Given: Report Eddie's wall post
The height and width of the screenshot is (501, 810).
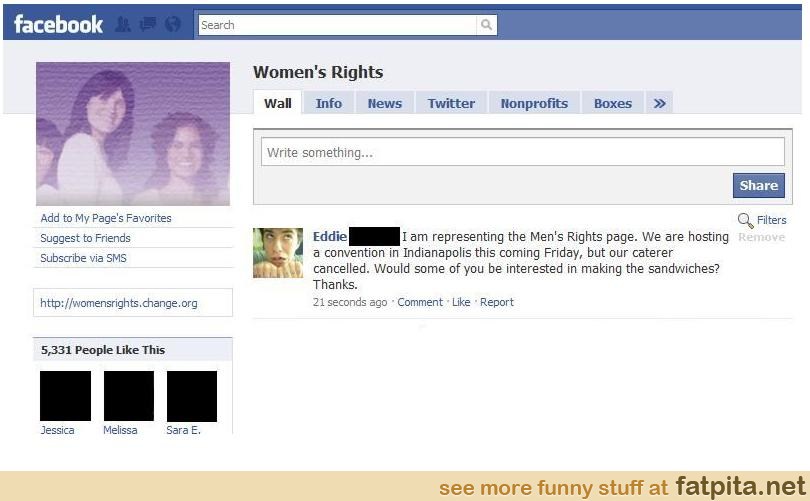Looking at the screenshot, I should coord(497,302).
